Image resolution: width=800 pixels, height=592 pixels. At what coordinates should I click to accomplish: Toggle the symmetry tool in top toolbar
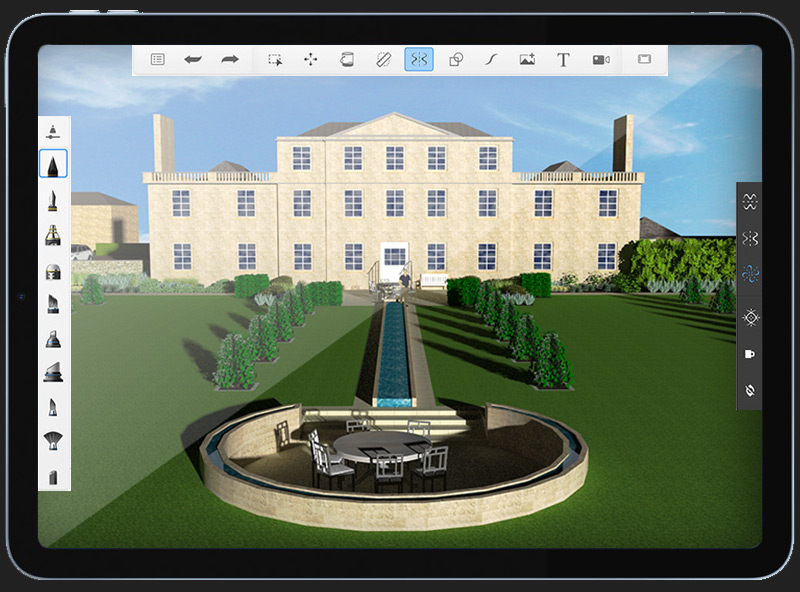(419, 60)
